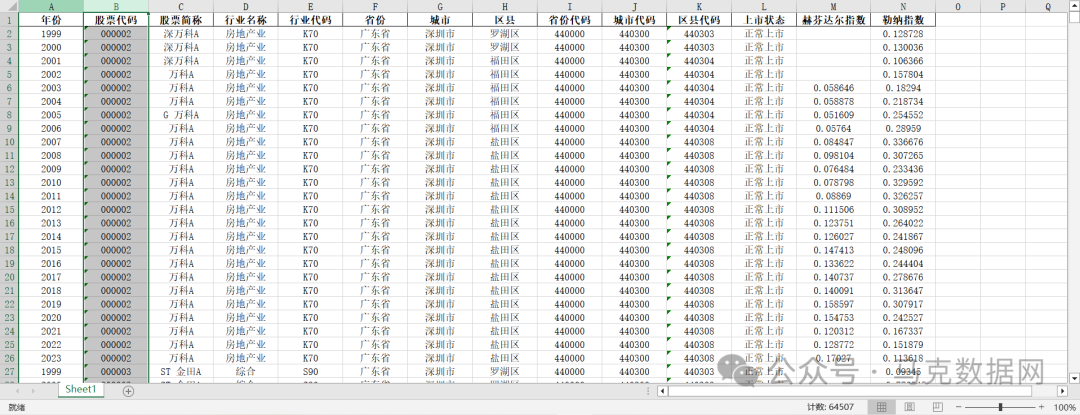
Task: Click the 区县 header cell
Action: tap(505, 19)
